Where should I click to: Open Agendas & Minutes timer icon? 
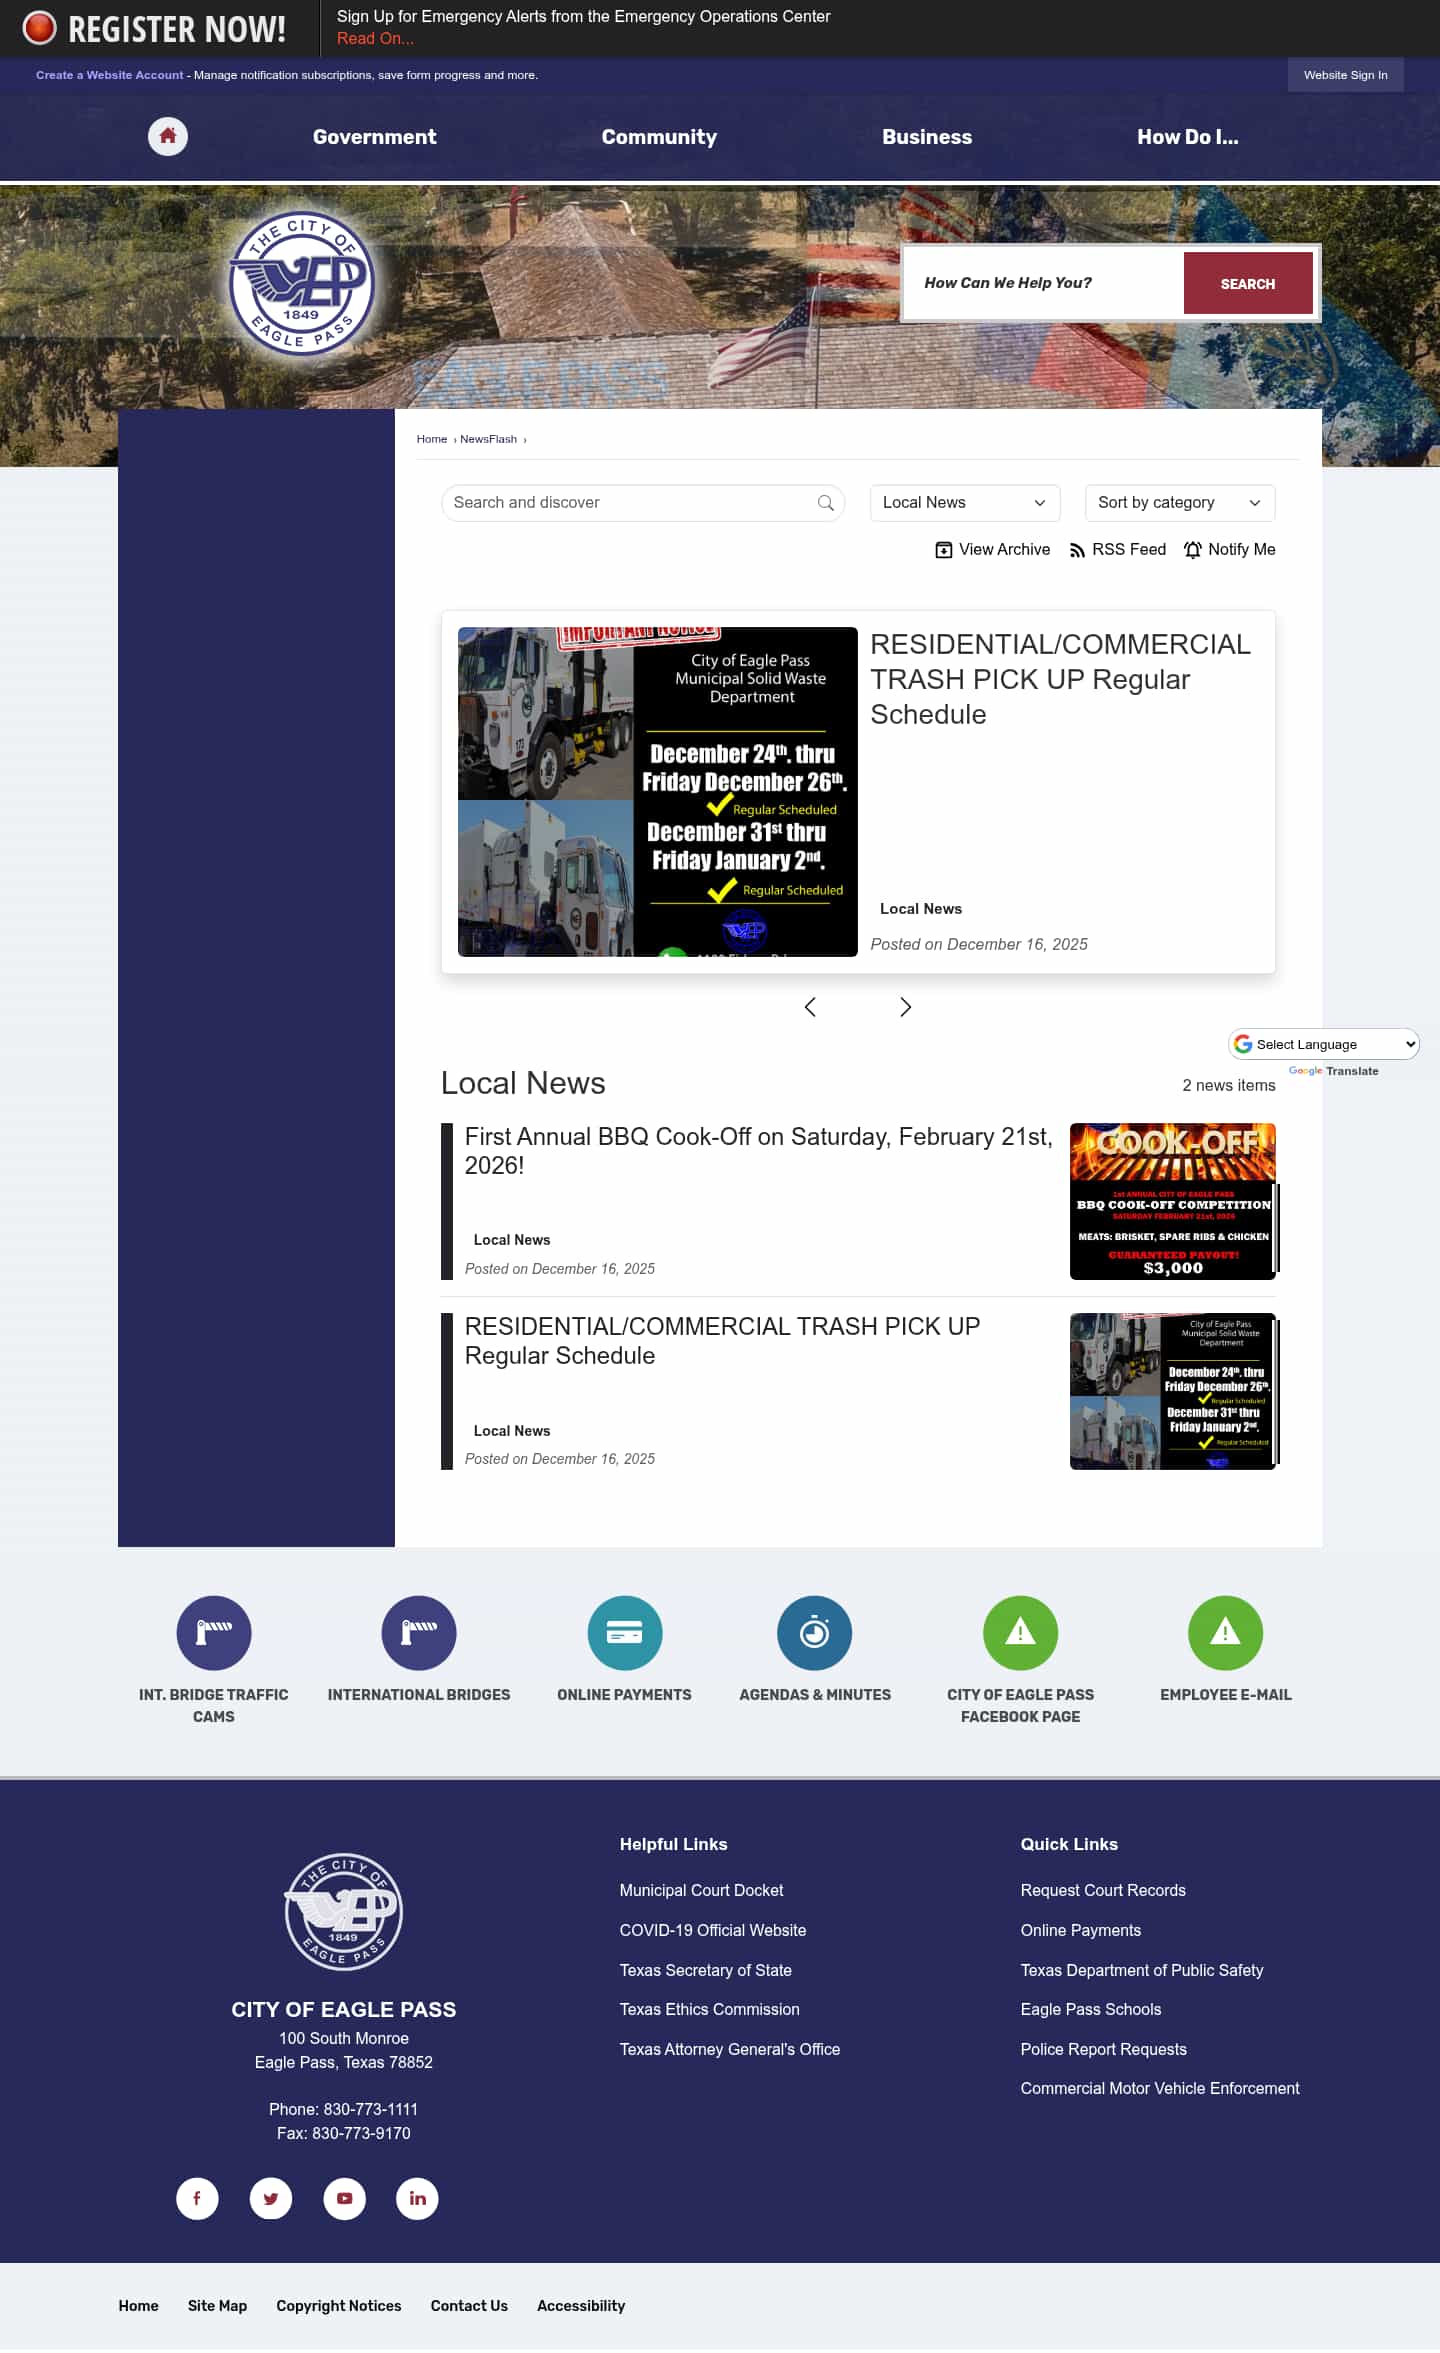(x=815, y=1633)
